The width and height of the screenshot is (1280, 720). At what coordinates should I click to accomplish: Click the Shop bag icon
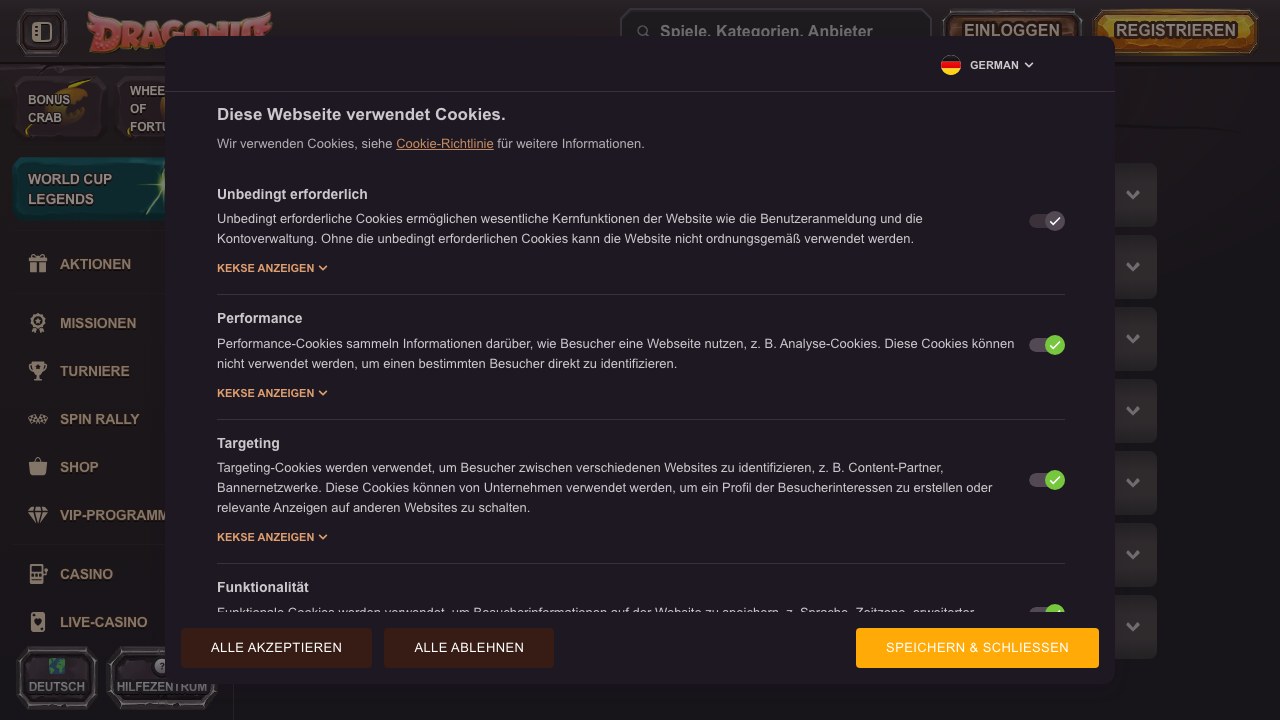click(38, 467)
